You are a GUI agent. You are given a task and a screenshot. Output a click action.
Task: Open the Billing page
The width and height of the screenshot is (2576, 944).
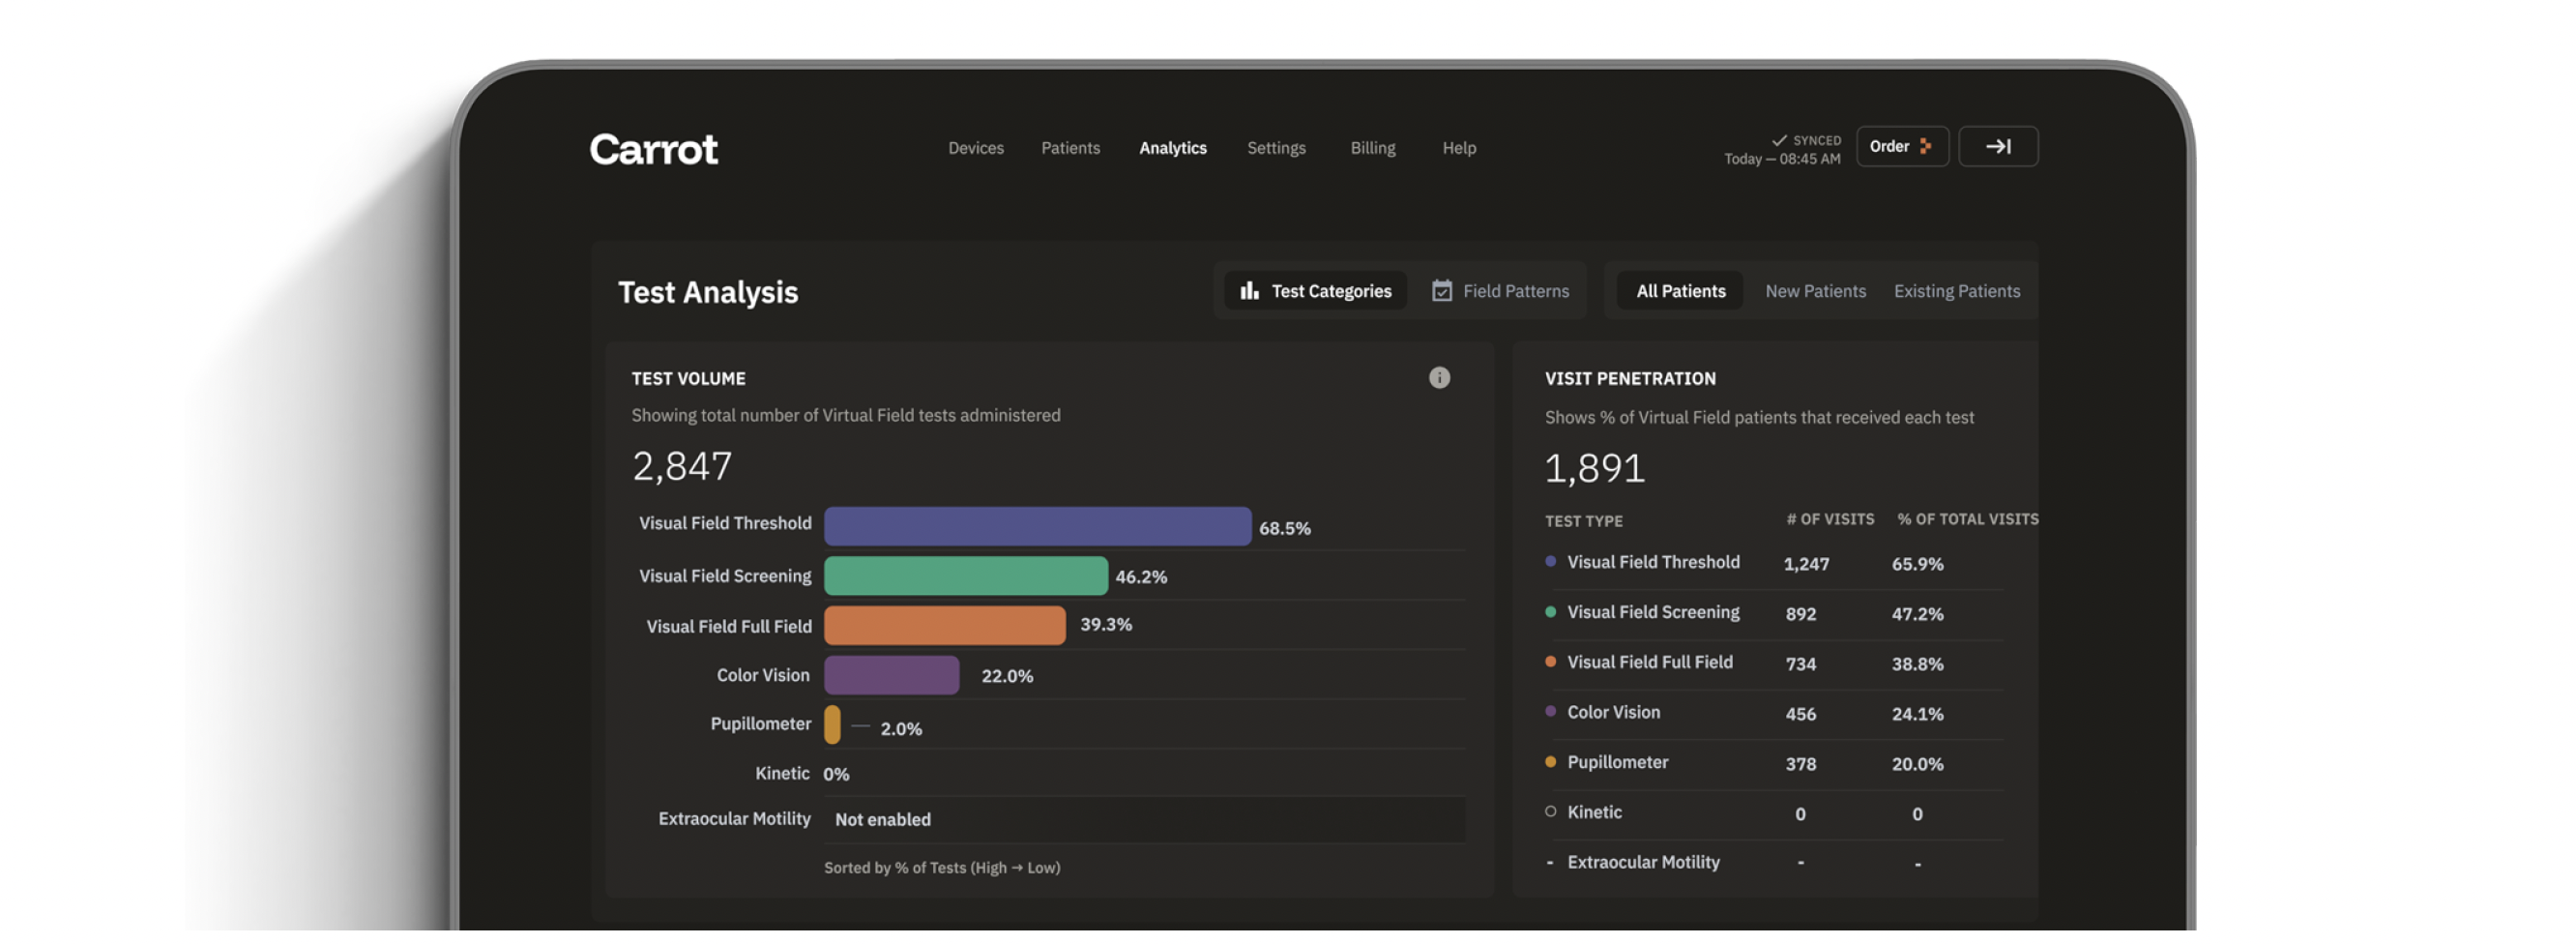1372,148
